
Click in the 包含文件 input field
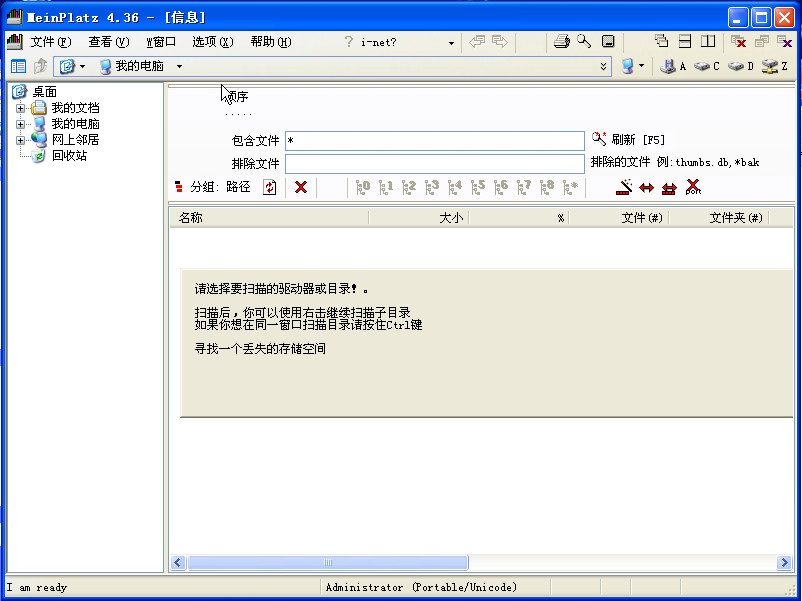tap(435, 141)
